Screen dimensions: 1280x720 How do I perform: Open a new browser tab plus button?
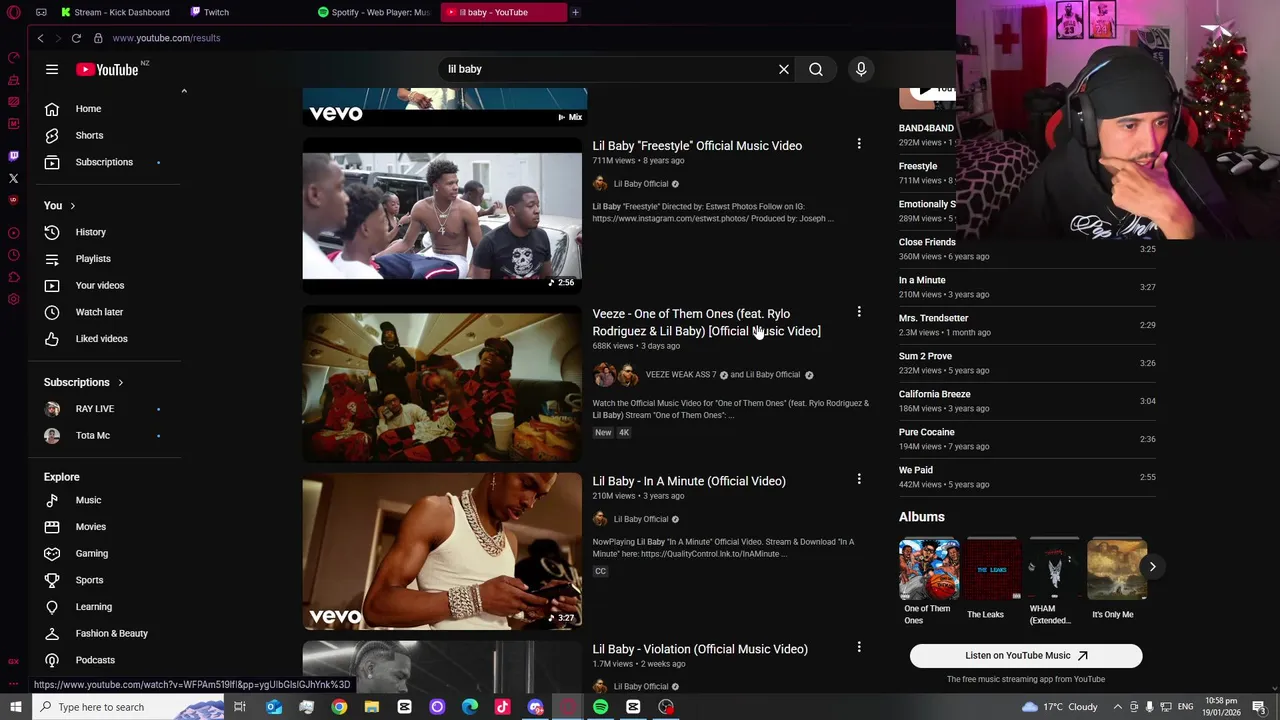pyautogui.click(x=575, y=12)
